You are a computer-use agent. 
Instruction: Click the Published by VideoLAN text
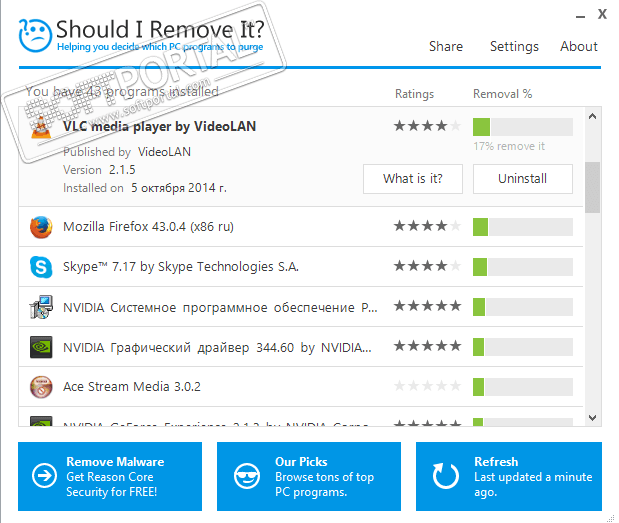pos(127,152)
